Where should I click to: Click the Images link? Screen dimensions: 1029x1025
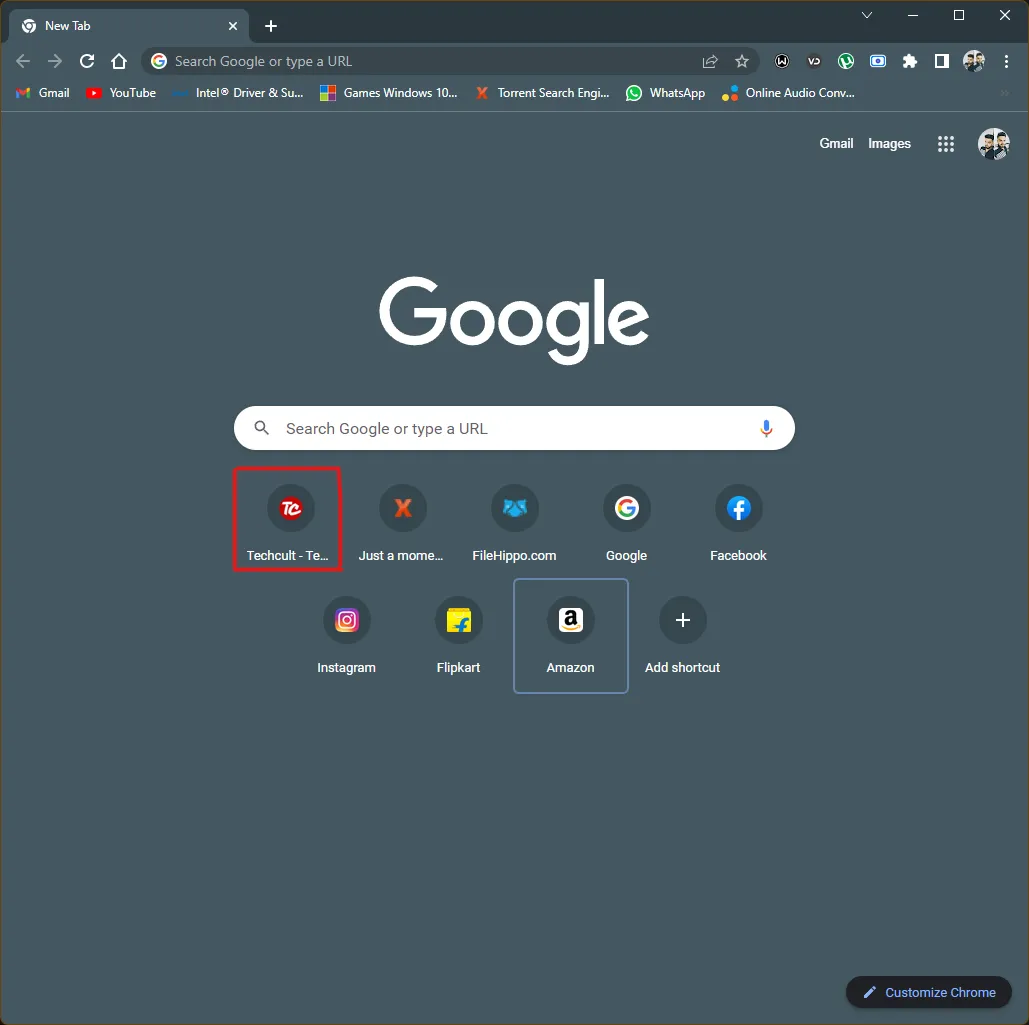point(889,143)
